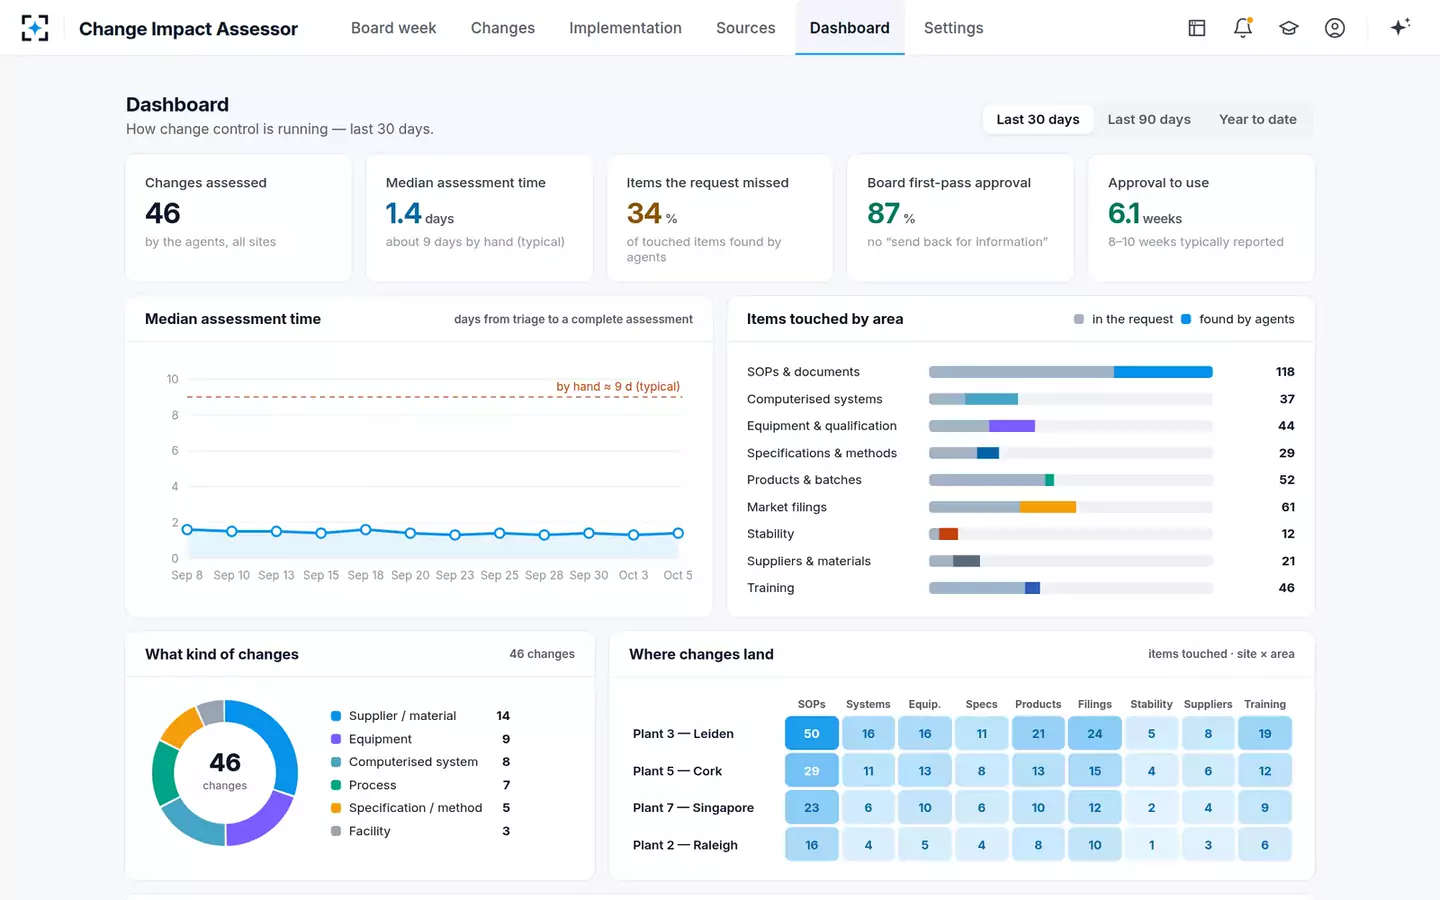Image resolution: width=1440 pixels, height=900 pixels.
Task: Click the Sep 18 data point on chart
Action: (x=366, y=530)
